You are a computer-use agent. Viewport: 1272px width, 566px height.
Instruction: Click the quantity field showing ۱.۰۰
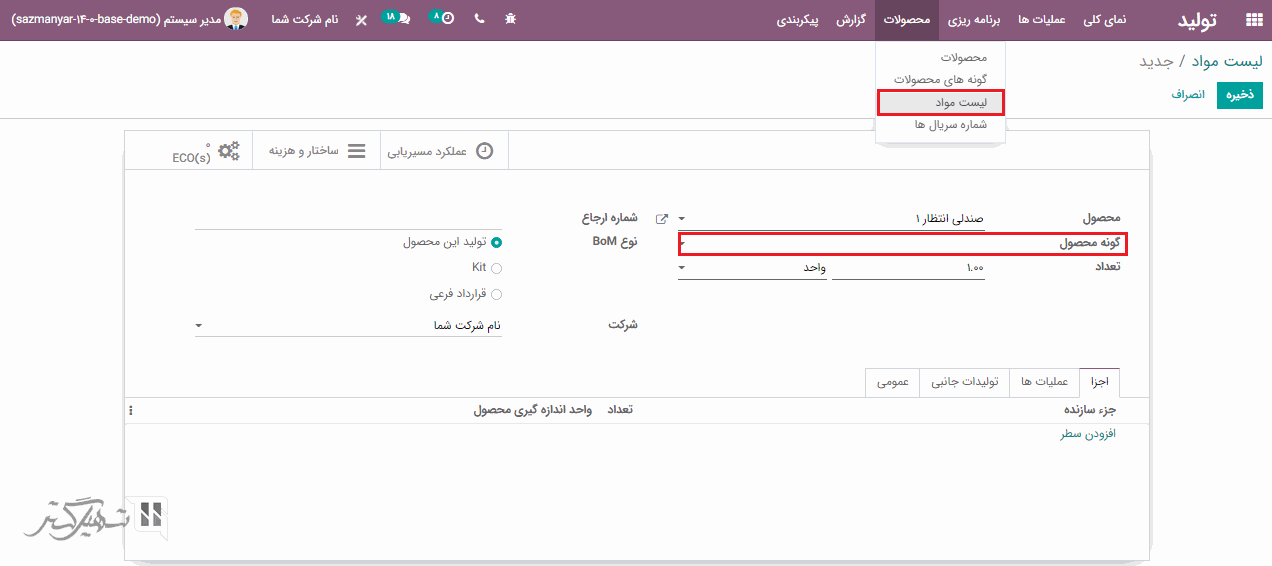[908, 268]
